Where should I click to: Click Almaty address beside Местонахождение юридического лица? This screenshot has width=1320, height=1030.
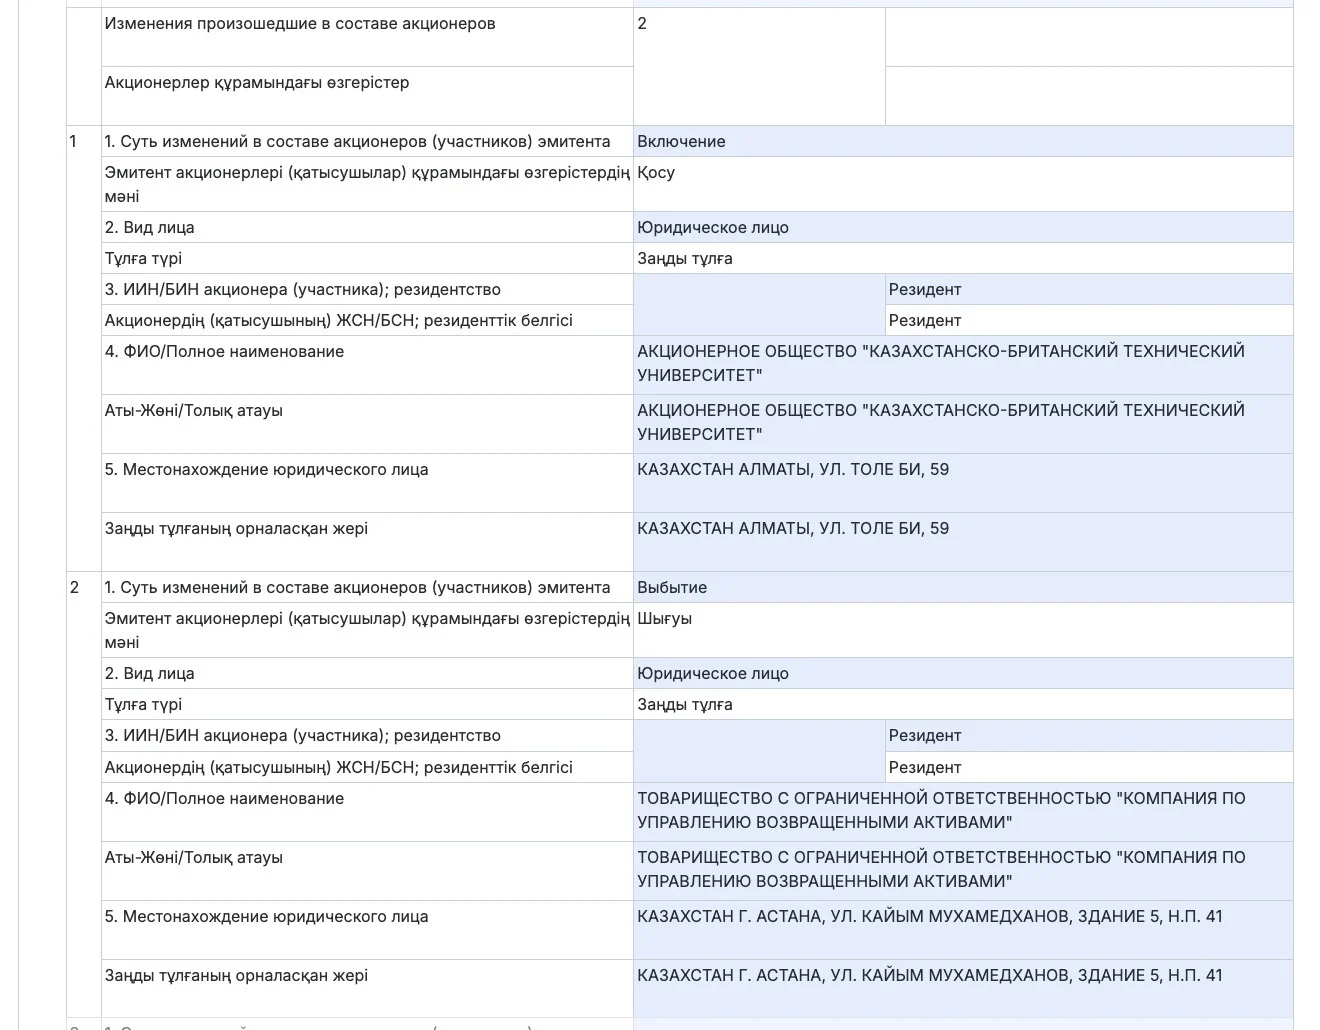[962, 482]
